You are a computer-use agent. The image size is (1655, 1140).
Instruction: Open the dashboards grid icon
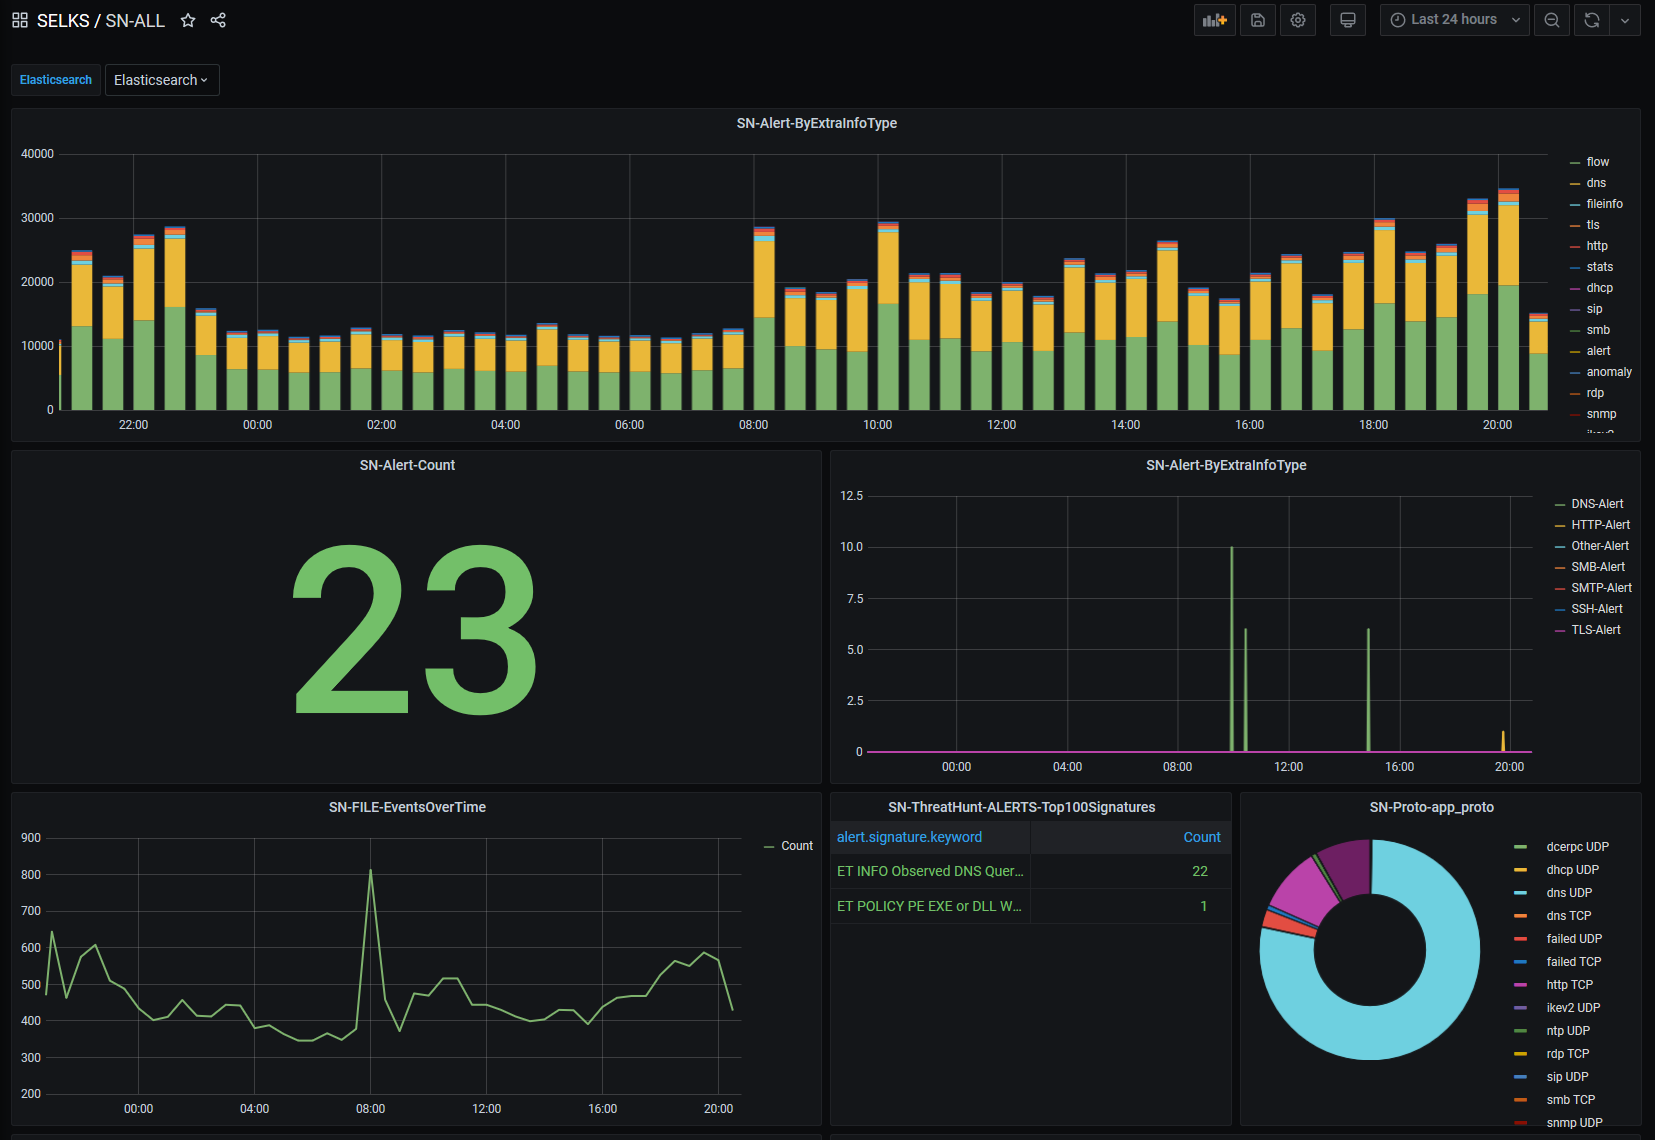(20, 20)
